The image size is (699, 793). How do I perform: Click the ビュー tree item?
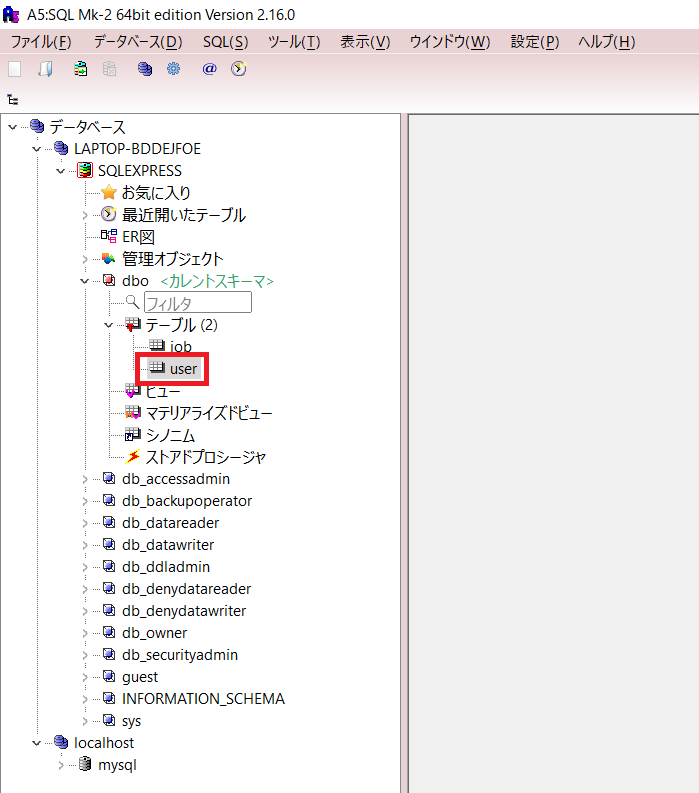(163, 391)
